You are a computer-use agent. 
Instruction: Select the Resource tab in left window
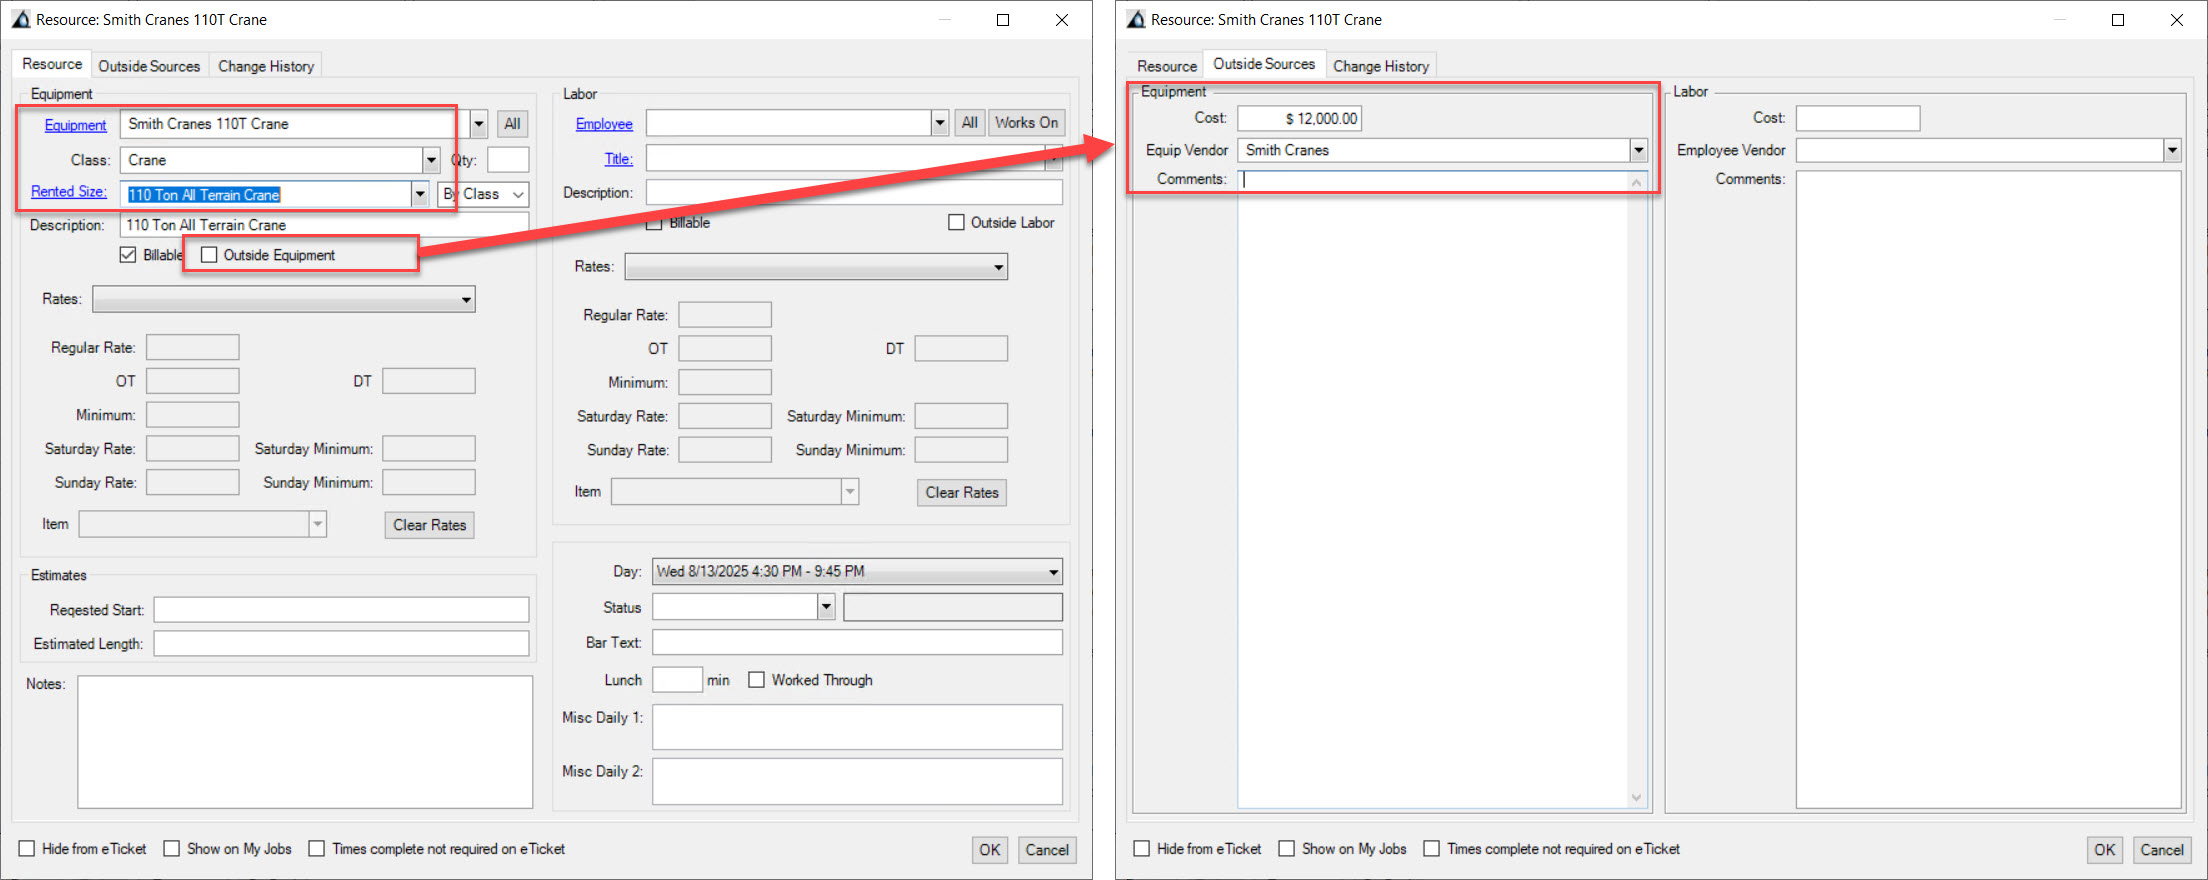click(x=52, y=64)
